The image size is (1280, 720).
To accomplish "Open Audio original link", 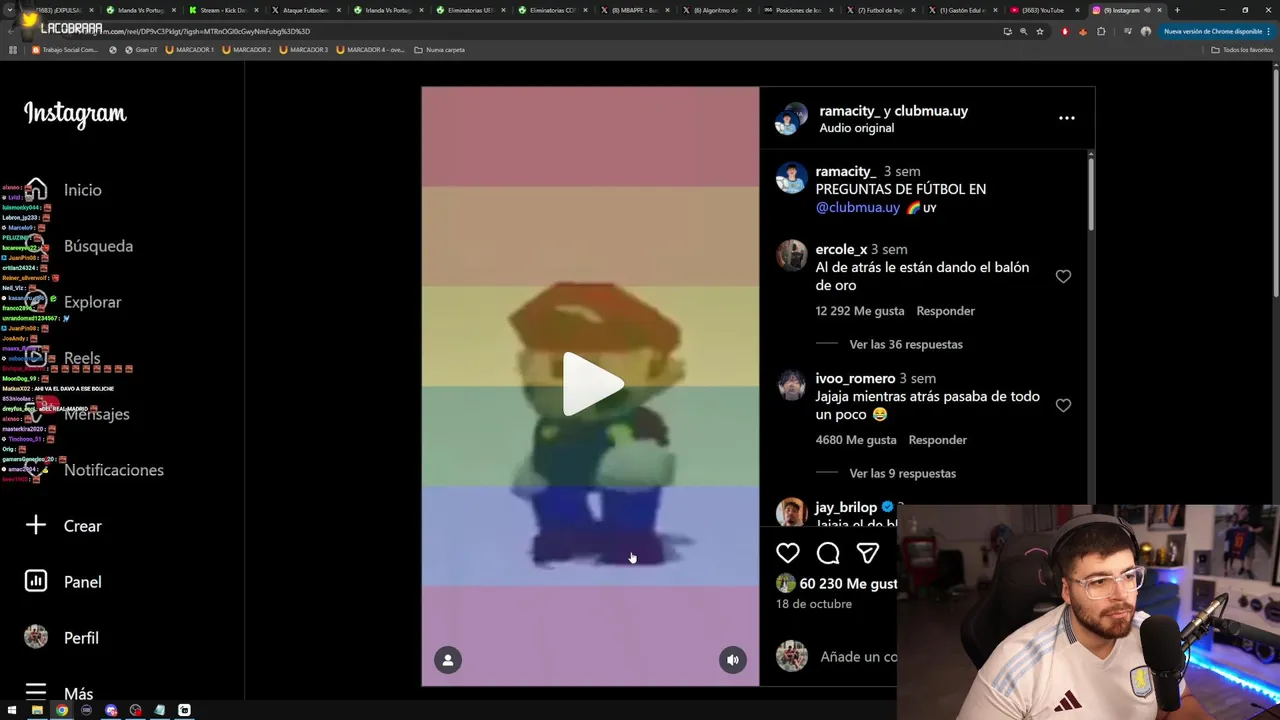I will click(857, 128).
